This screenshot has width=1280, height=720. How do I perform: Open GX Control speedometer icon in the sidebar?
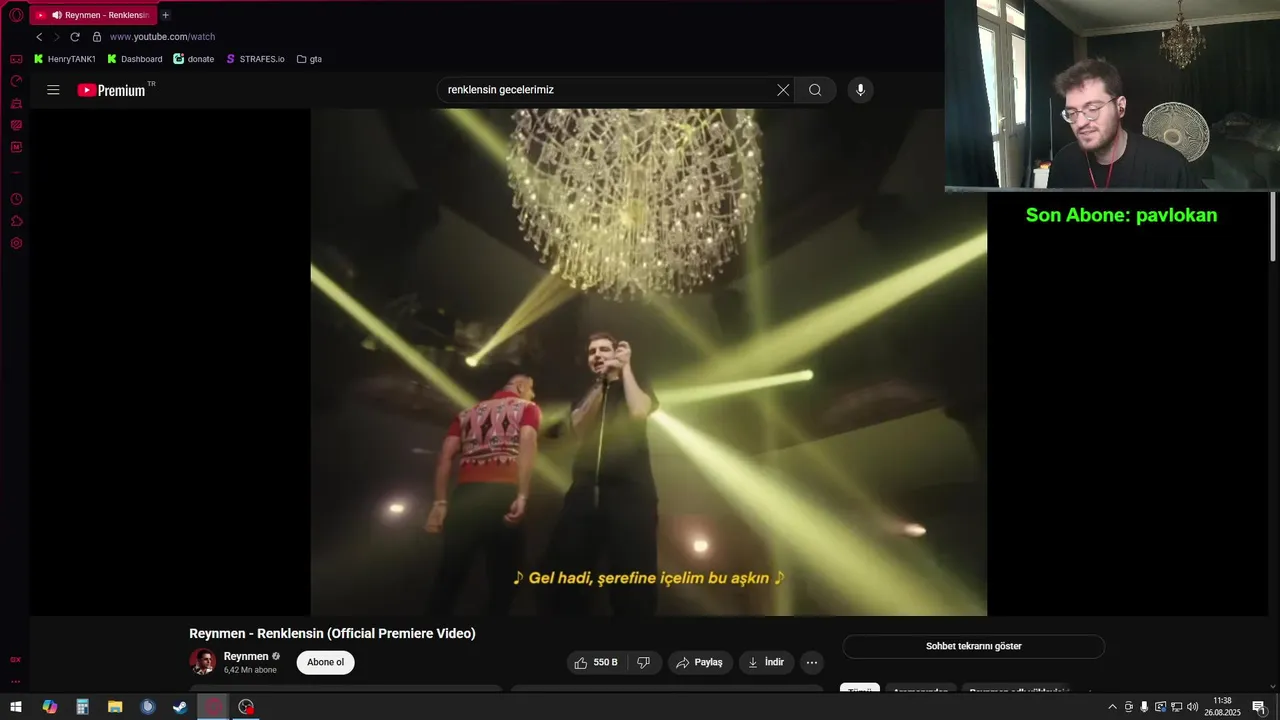[16, 81]
